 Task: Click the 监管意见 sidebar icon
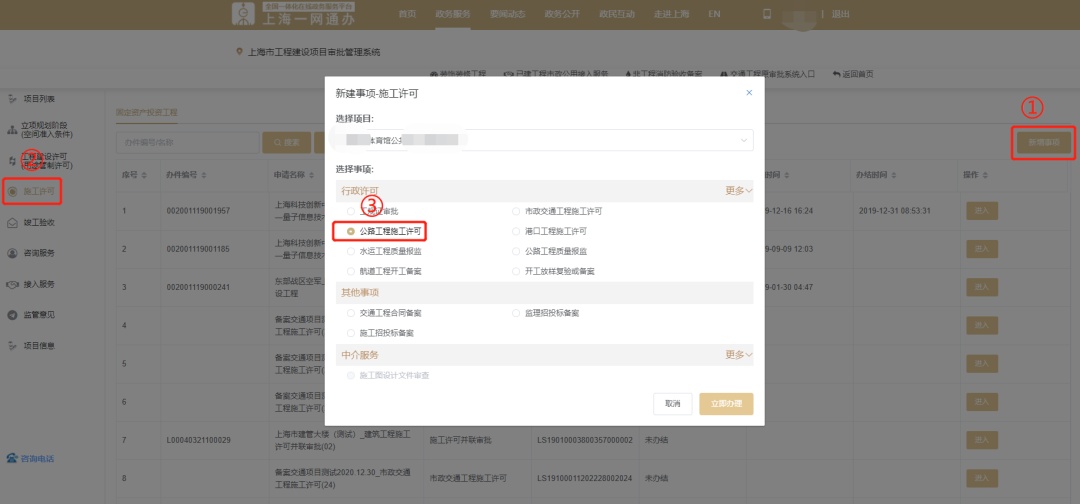[x=13, y=314]
